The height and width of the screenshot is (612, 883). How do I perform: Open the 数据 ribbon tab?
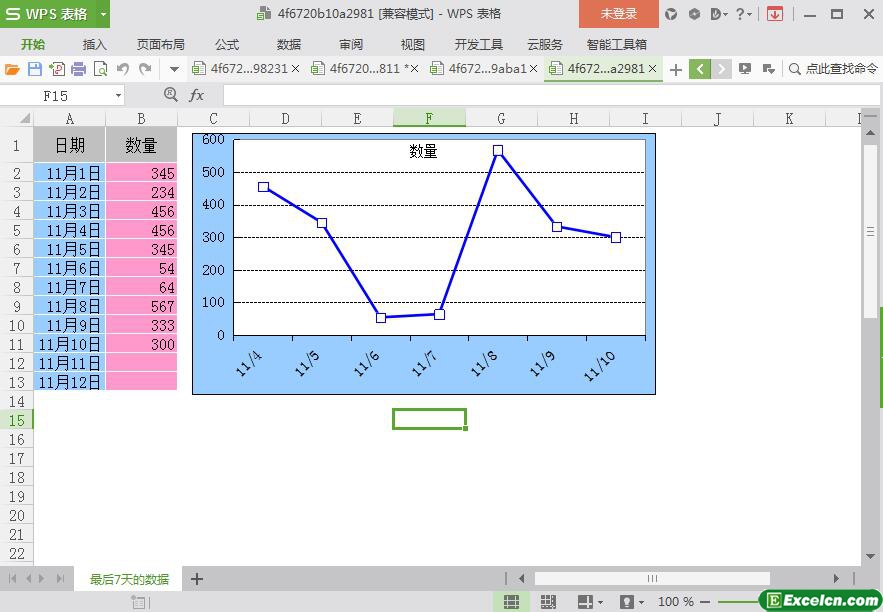tap(289, 44)
